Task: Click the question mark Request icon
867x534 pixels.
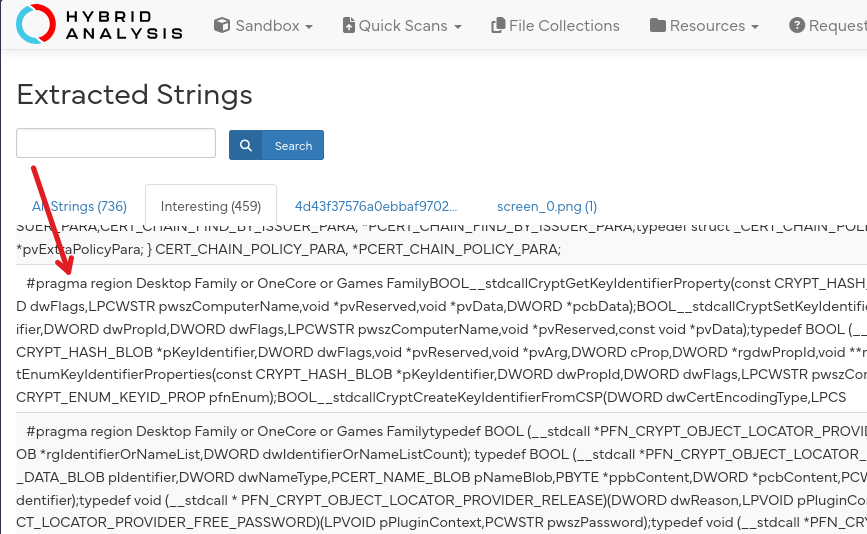Action: [796, 26]
